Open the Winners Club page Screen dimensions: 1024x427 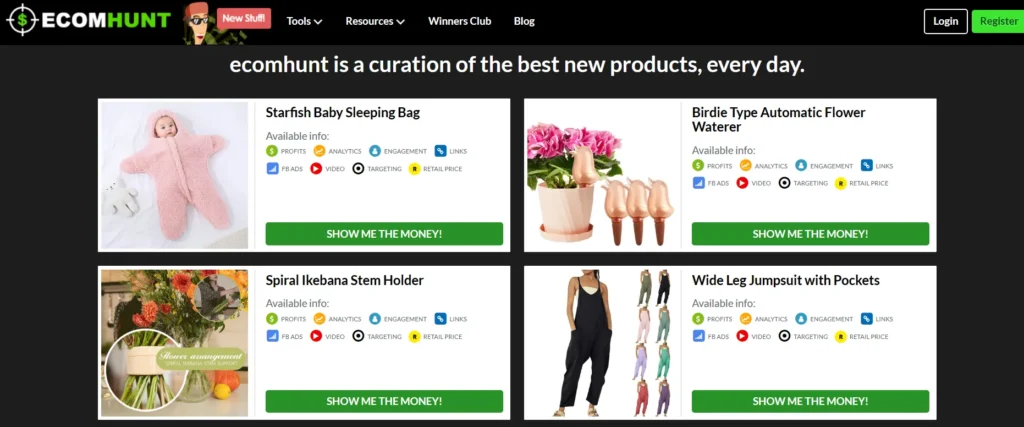[x=459, y=21]
